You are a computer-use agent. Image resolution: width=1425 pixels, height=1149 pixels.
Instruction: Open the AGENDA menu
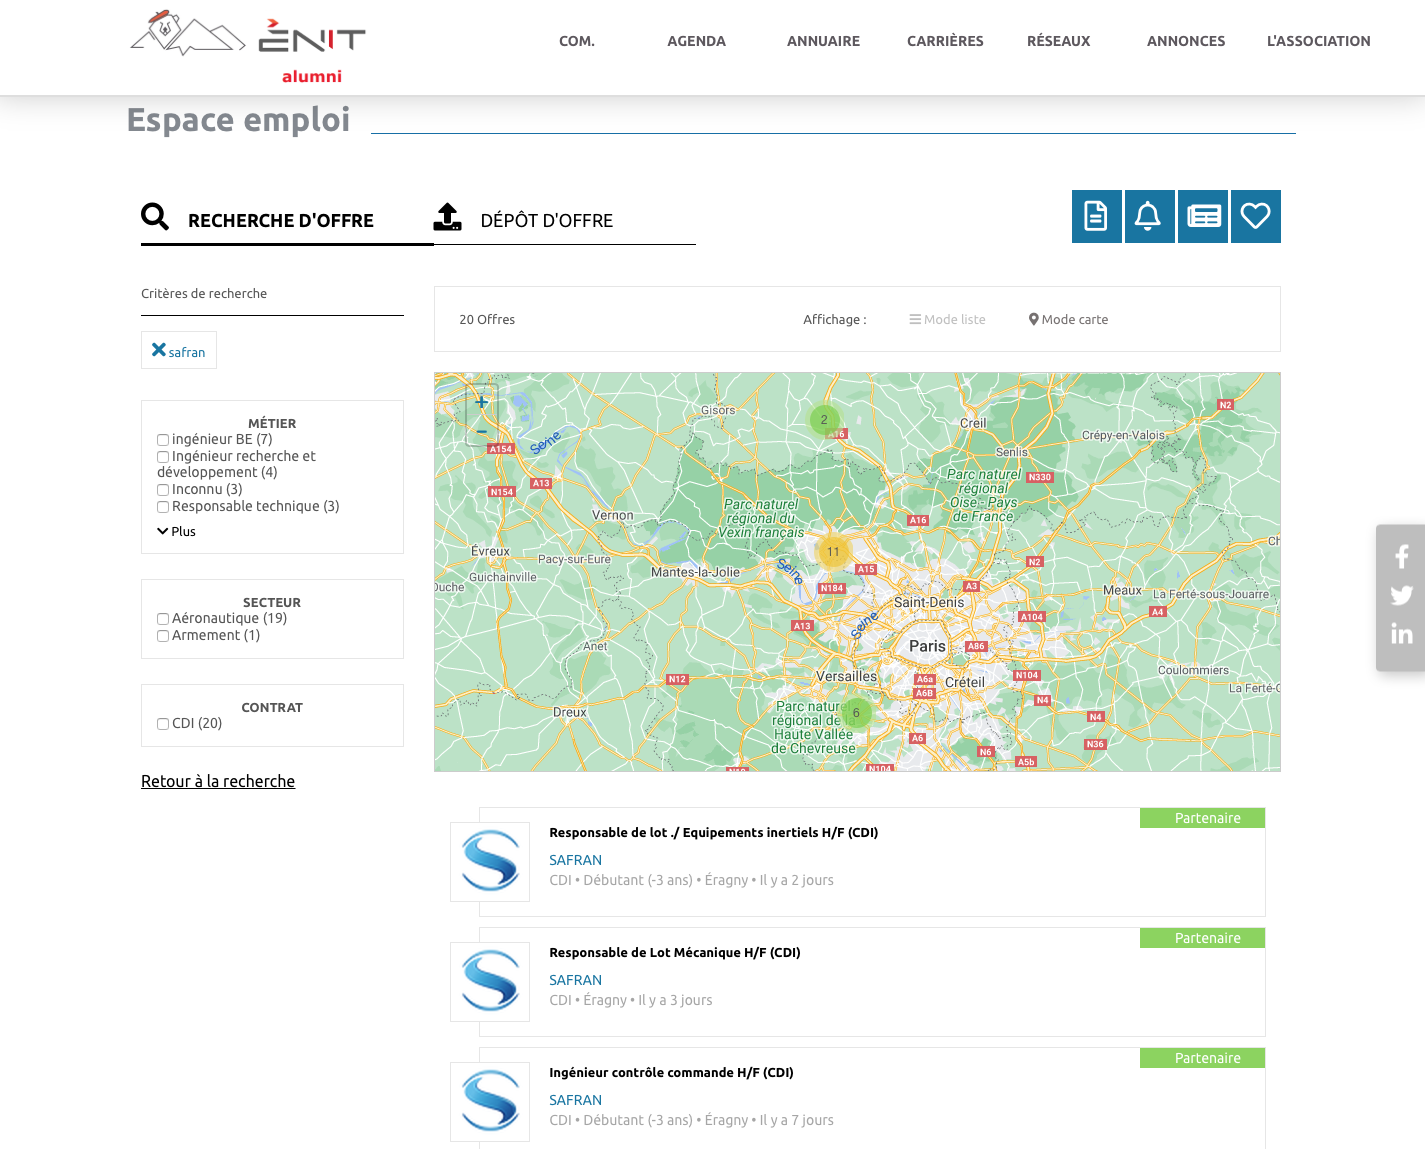(x=697, y=41)
